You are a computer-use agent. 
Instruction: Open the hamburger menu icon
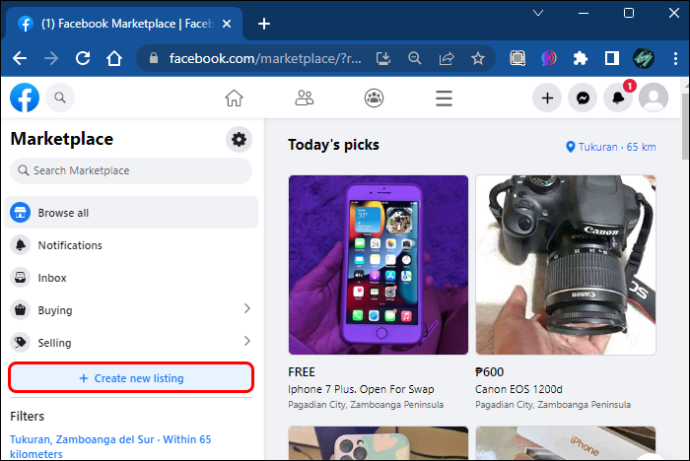[444, 98]
